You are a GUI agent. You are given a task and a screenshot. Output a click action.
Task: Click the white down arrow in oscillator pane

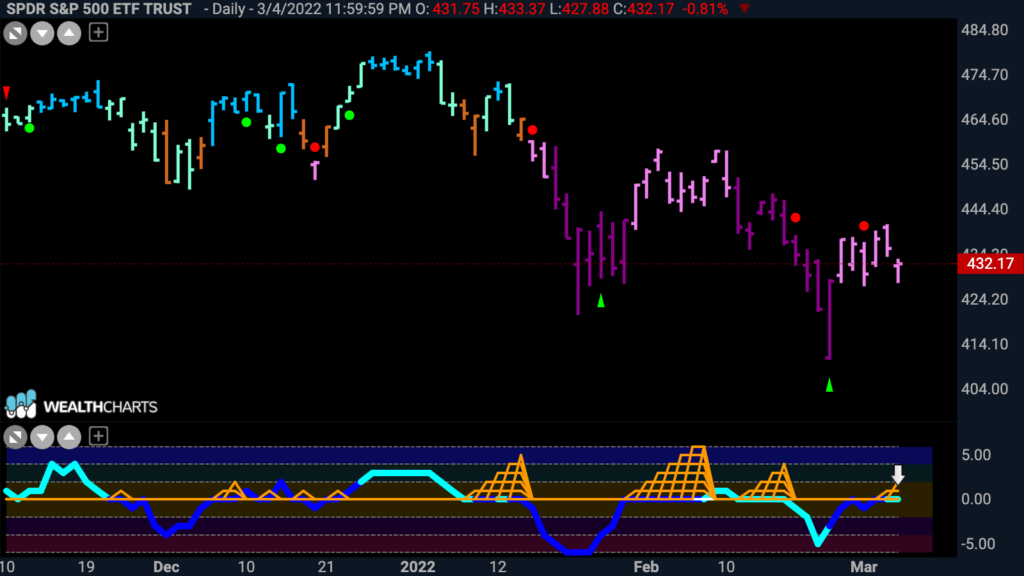[x=898, y=474]
